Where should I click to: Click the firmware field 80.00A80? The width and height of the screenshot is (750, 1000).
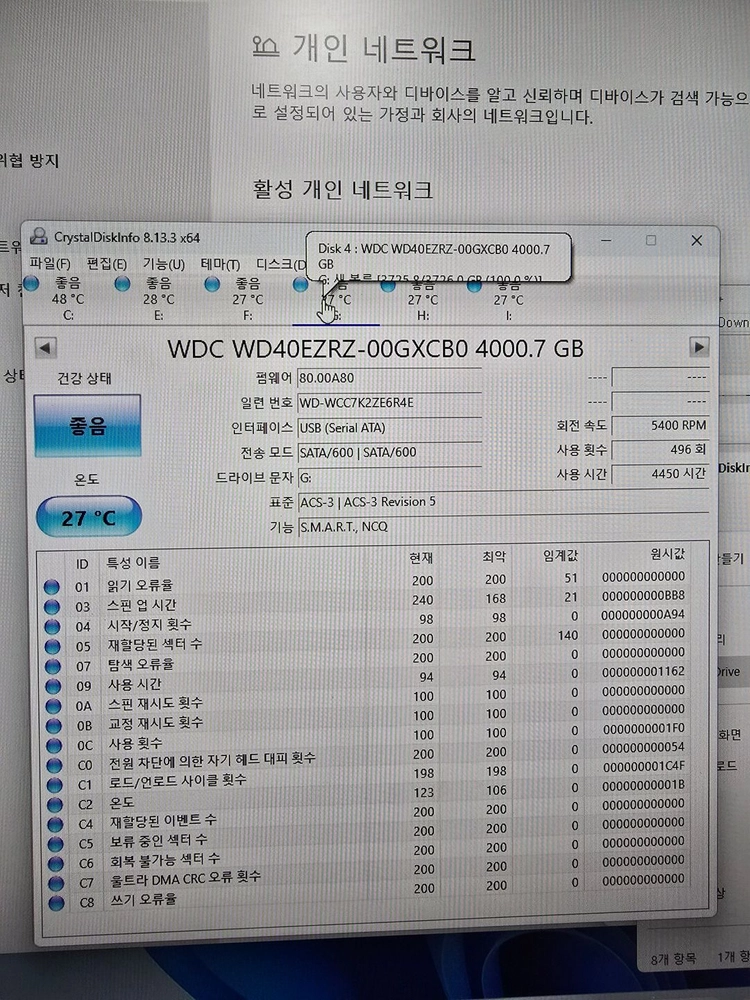coord(389,378)
